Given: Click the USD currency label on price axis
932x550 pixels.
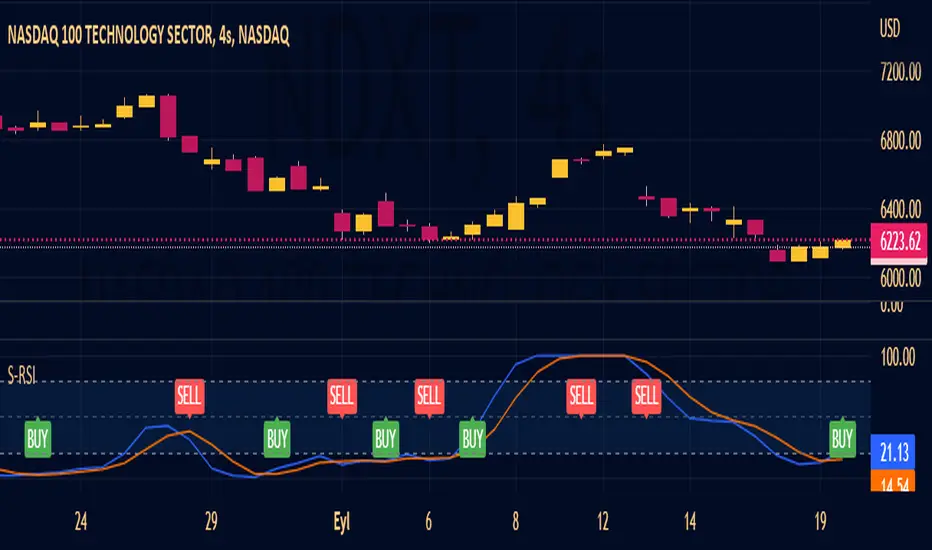Looking at the screenshot, I should tap(890, 28).
